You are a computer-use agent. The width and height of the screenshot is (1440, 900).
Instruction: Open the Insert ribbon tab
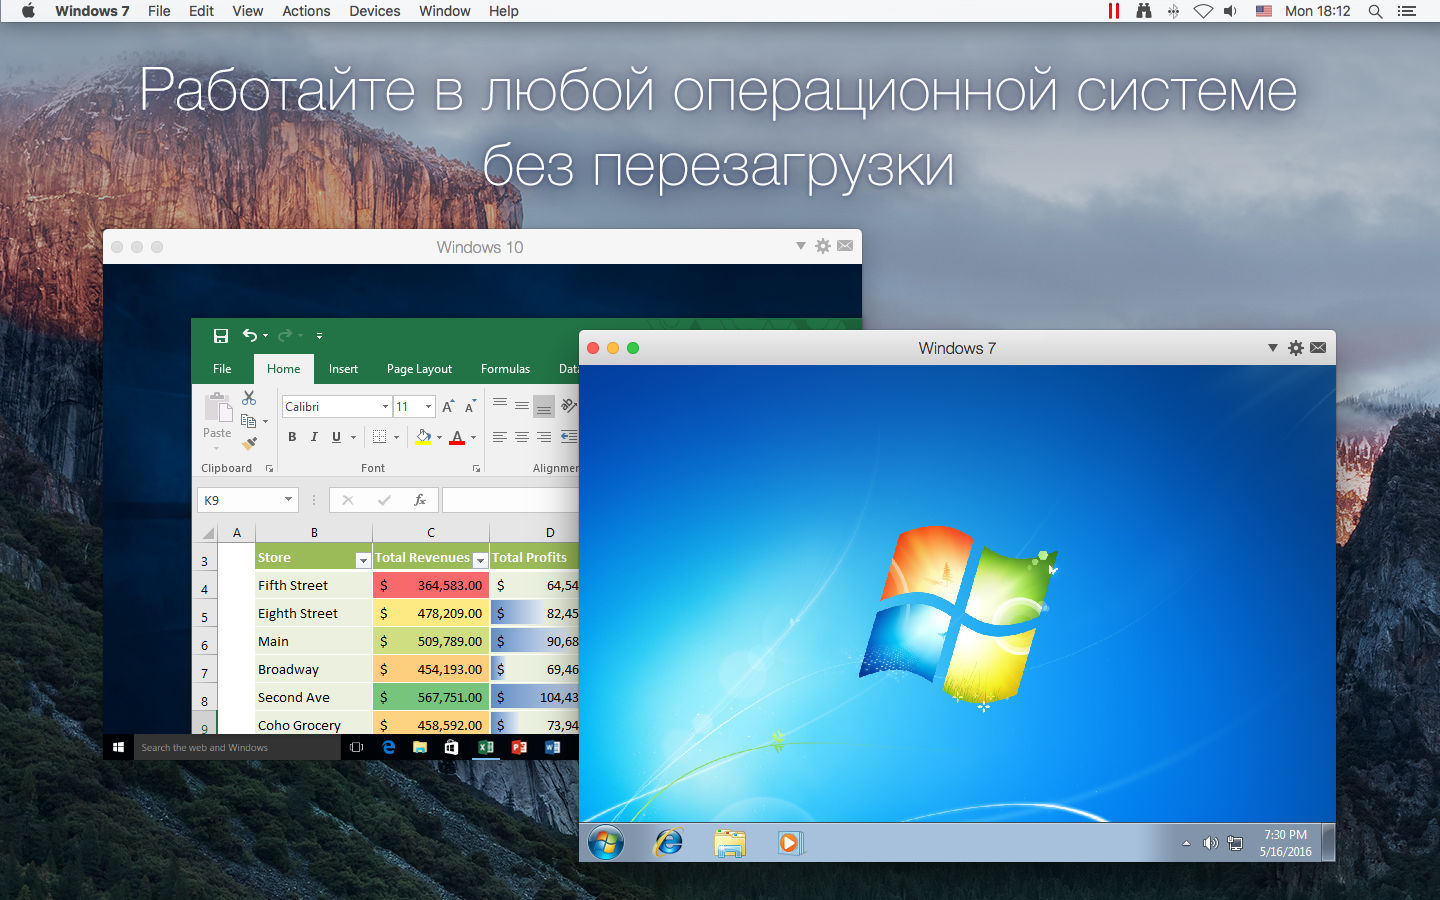click(343, 369)
